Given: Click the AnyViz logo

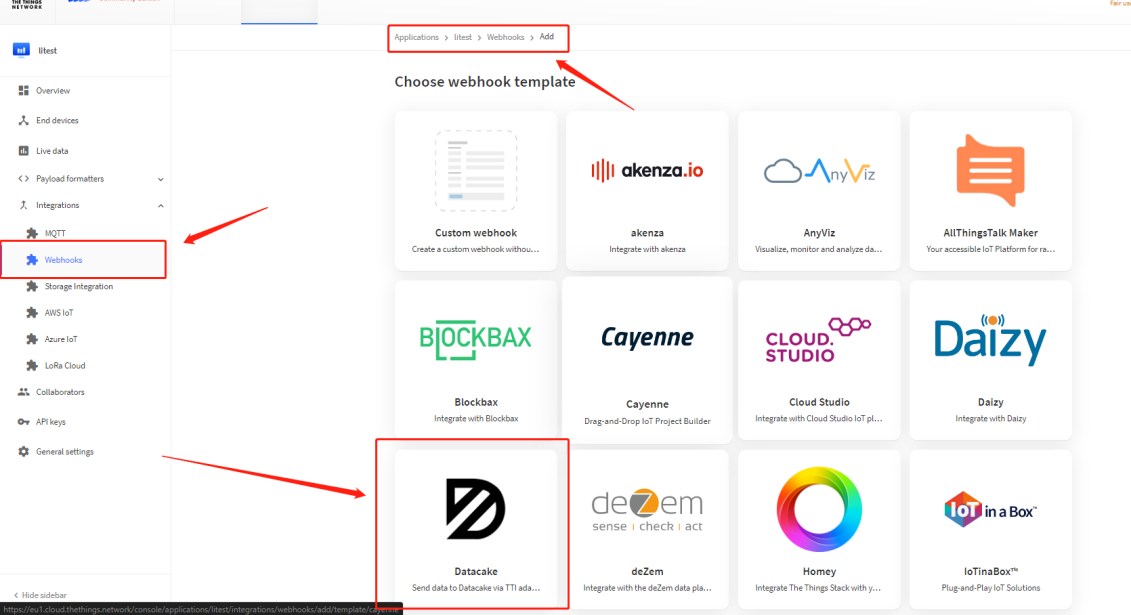Looking at the screenshot, I should point(819,171).
